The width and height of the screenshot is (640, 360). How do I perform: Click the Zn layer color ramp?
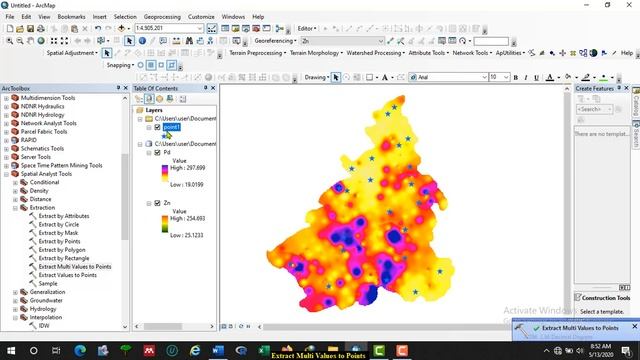click(x=165, y=224)
